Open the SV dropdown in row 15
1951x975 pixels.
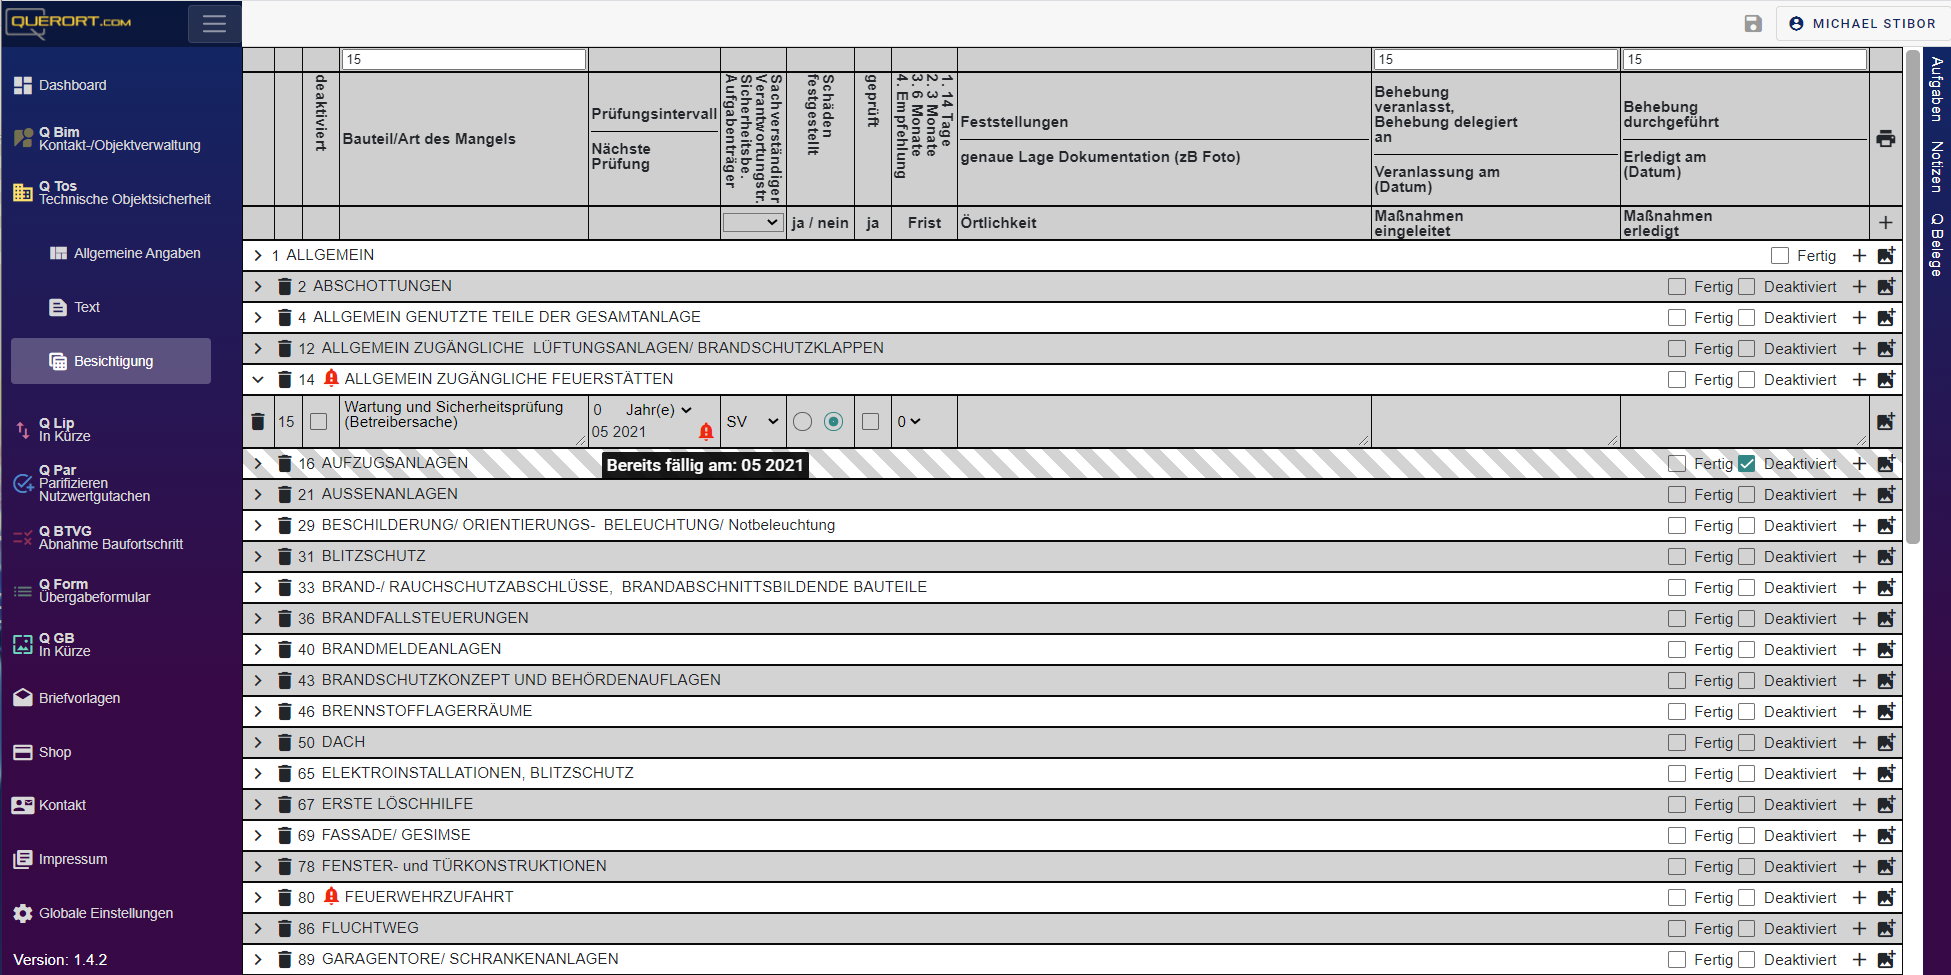752,422
